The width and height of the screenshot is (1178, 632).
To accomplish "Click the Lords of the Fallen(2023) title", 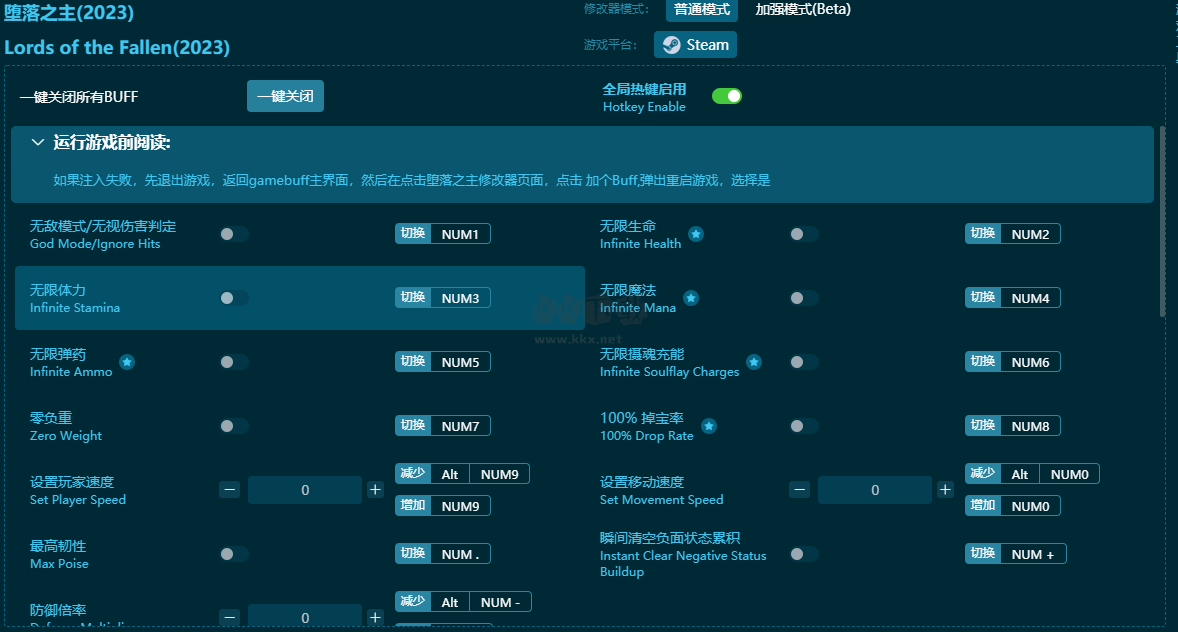I will tap(117, 47).
